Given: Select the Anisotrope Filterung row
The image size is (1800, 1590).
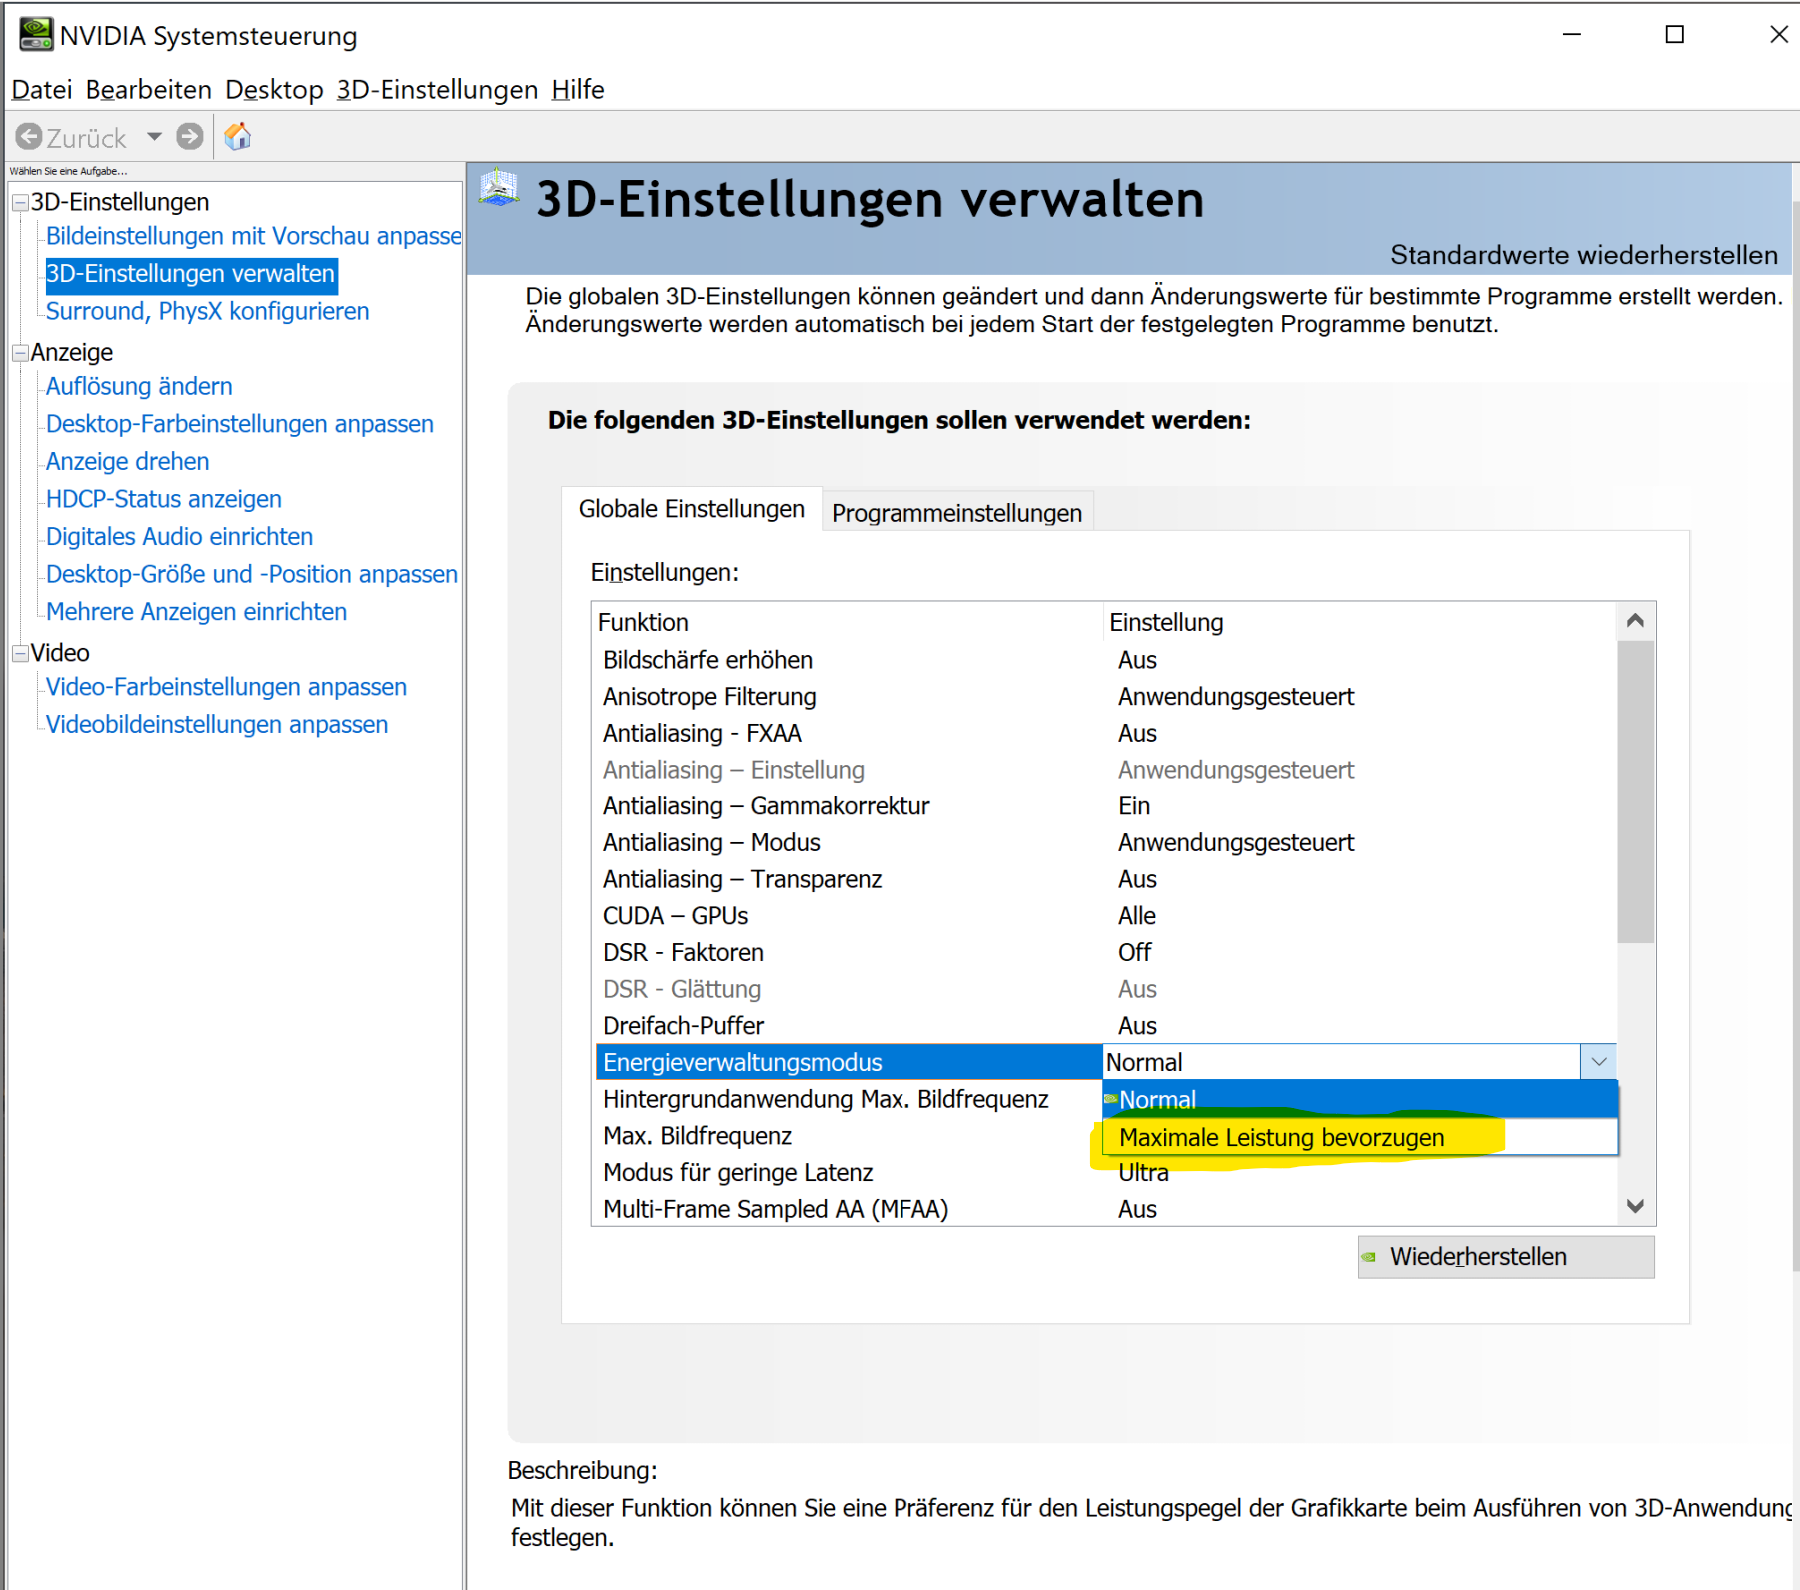Looking at the screenshot, I should 1105,697.
